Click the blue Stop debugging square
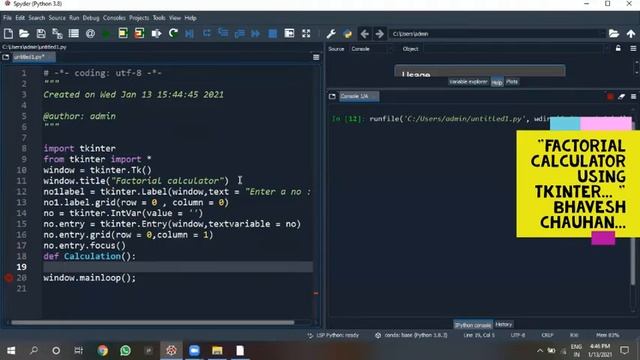 272,33
